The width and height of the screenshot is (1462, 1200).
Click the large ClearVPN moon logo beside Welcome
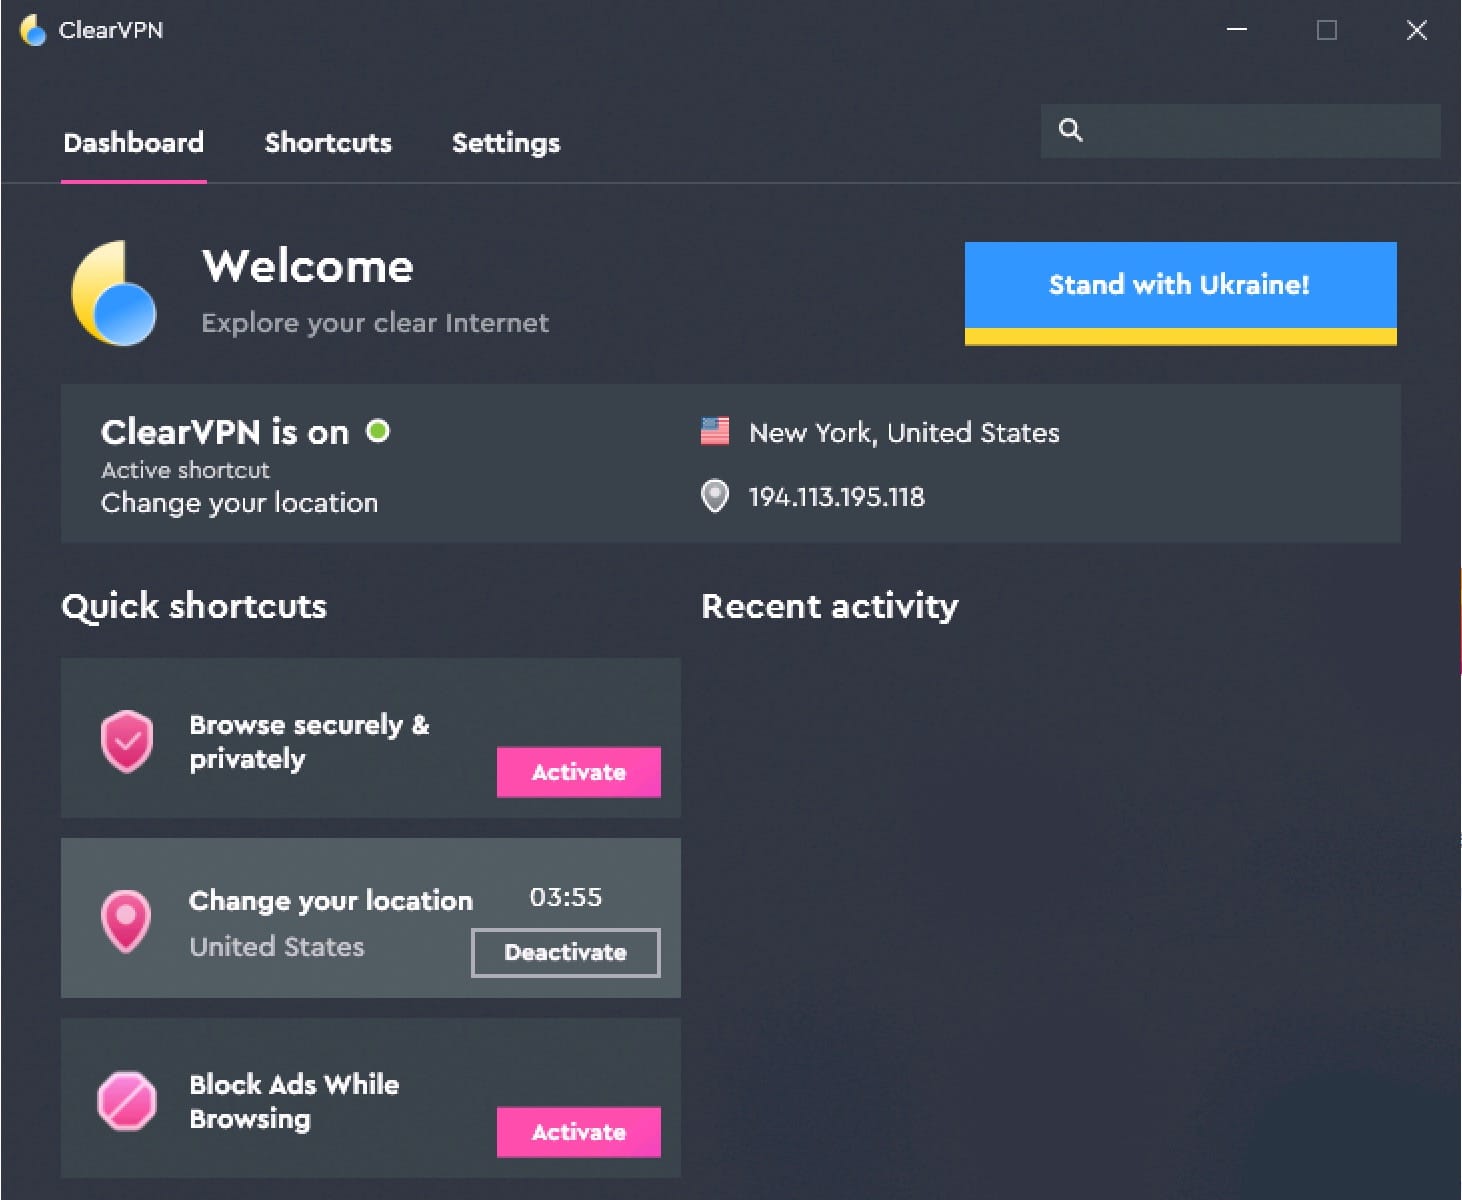click(114, 293)
